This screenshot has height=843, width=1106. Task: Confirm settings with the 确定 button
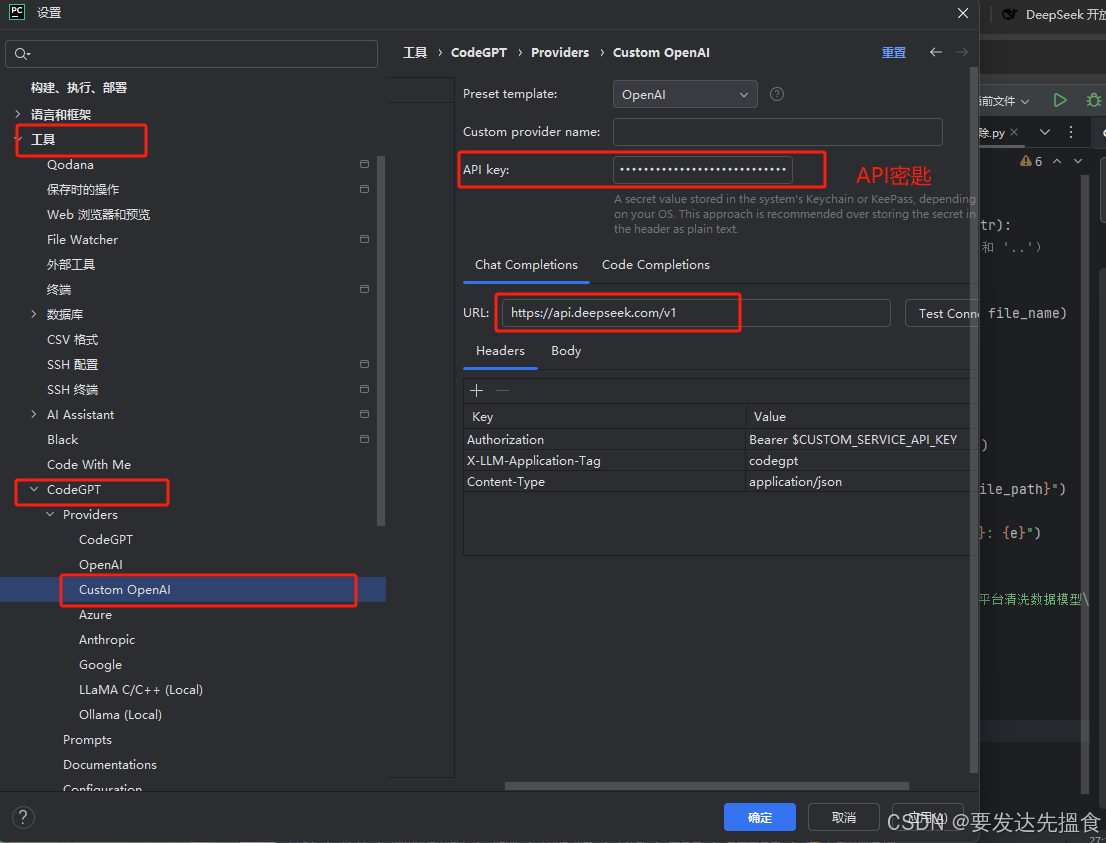[x=760, y=817]
